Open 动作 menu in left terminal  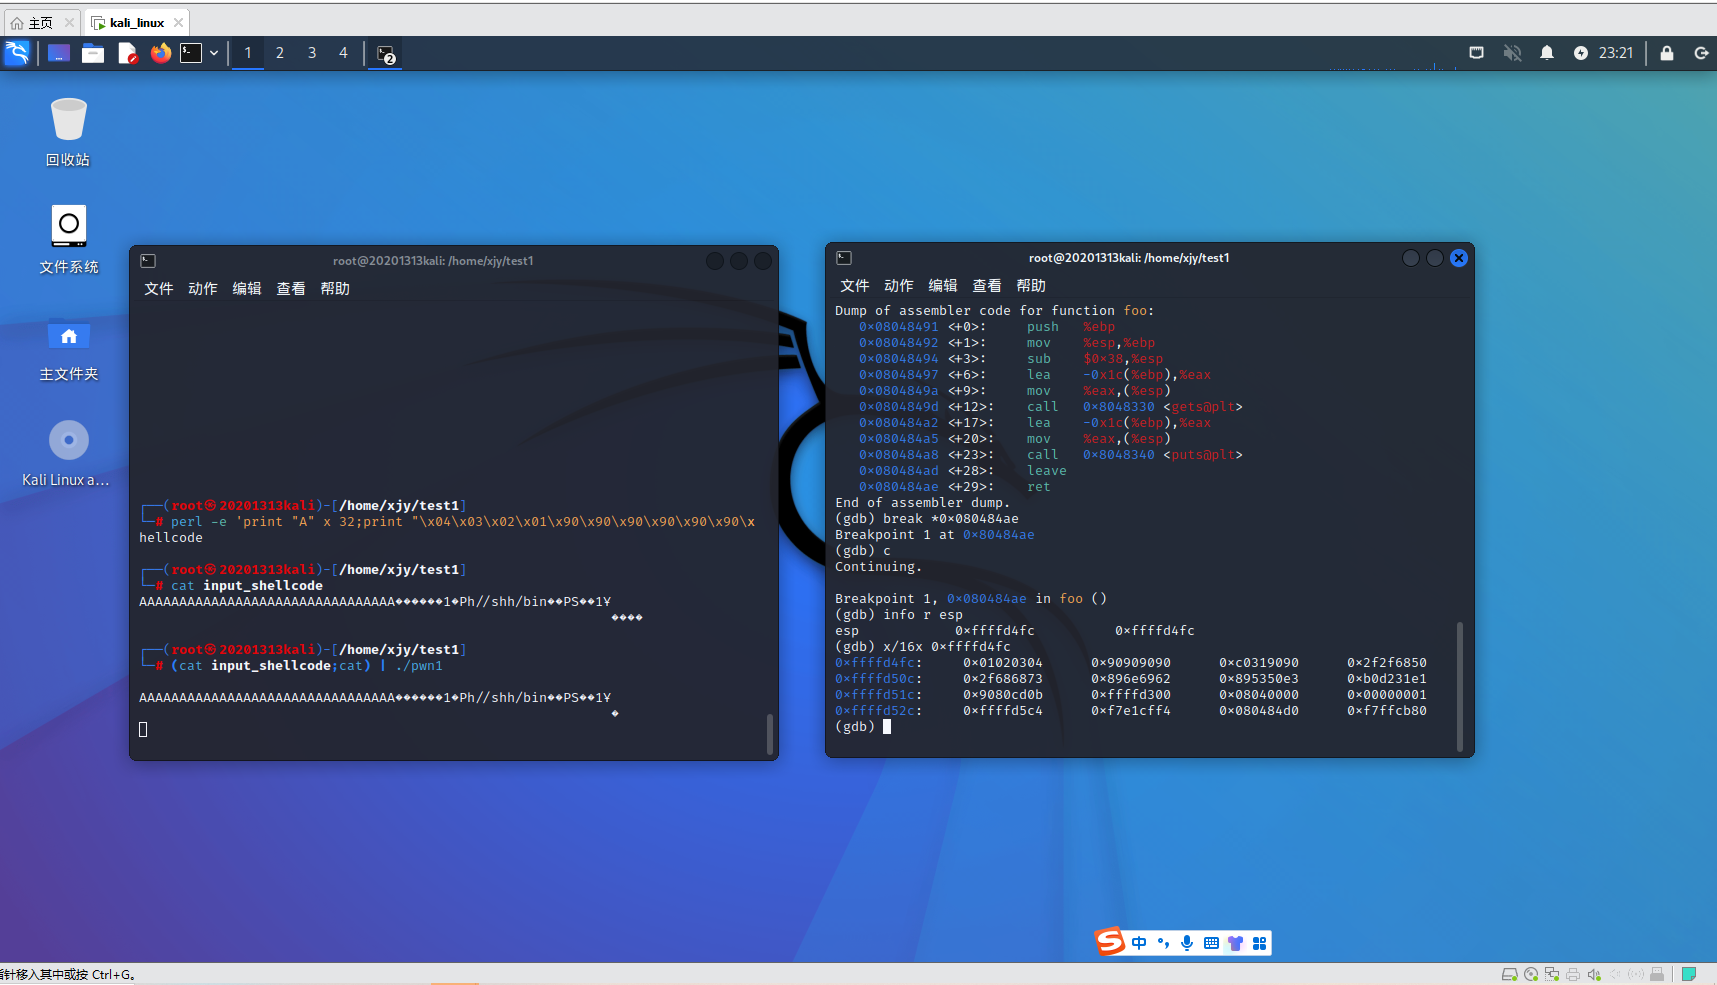[x=203, y=289]
